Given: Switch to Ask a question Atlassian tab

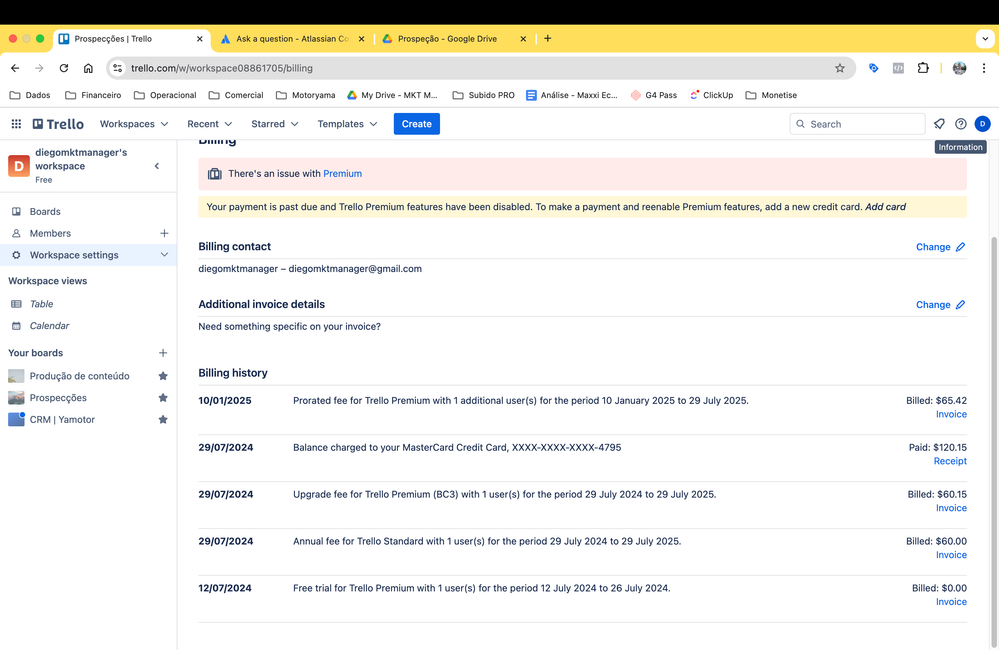Looking at the screenshot, I should tap(293, 39).
